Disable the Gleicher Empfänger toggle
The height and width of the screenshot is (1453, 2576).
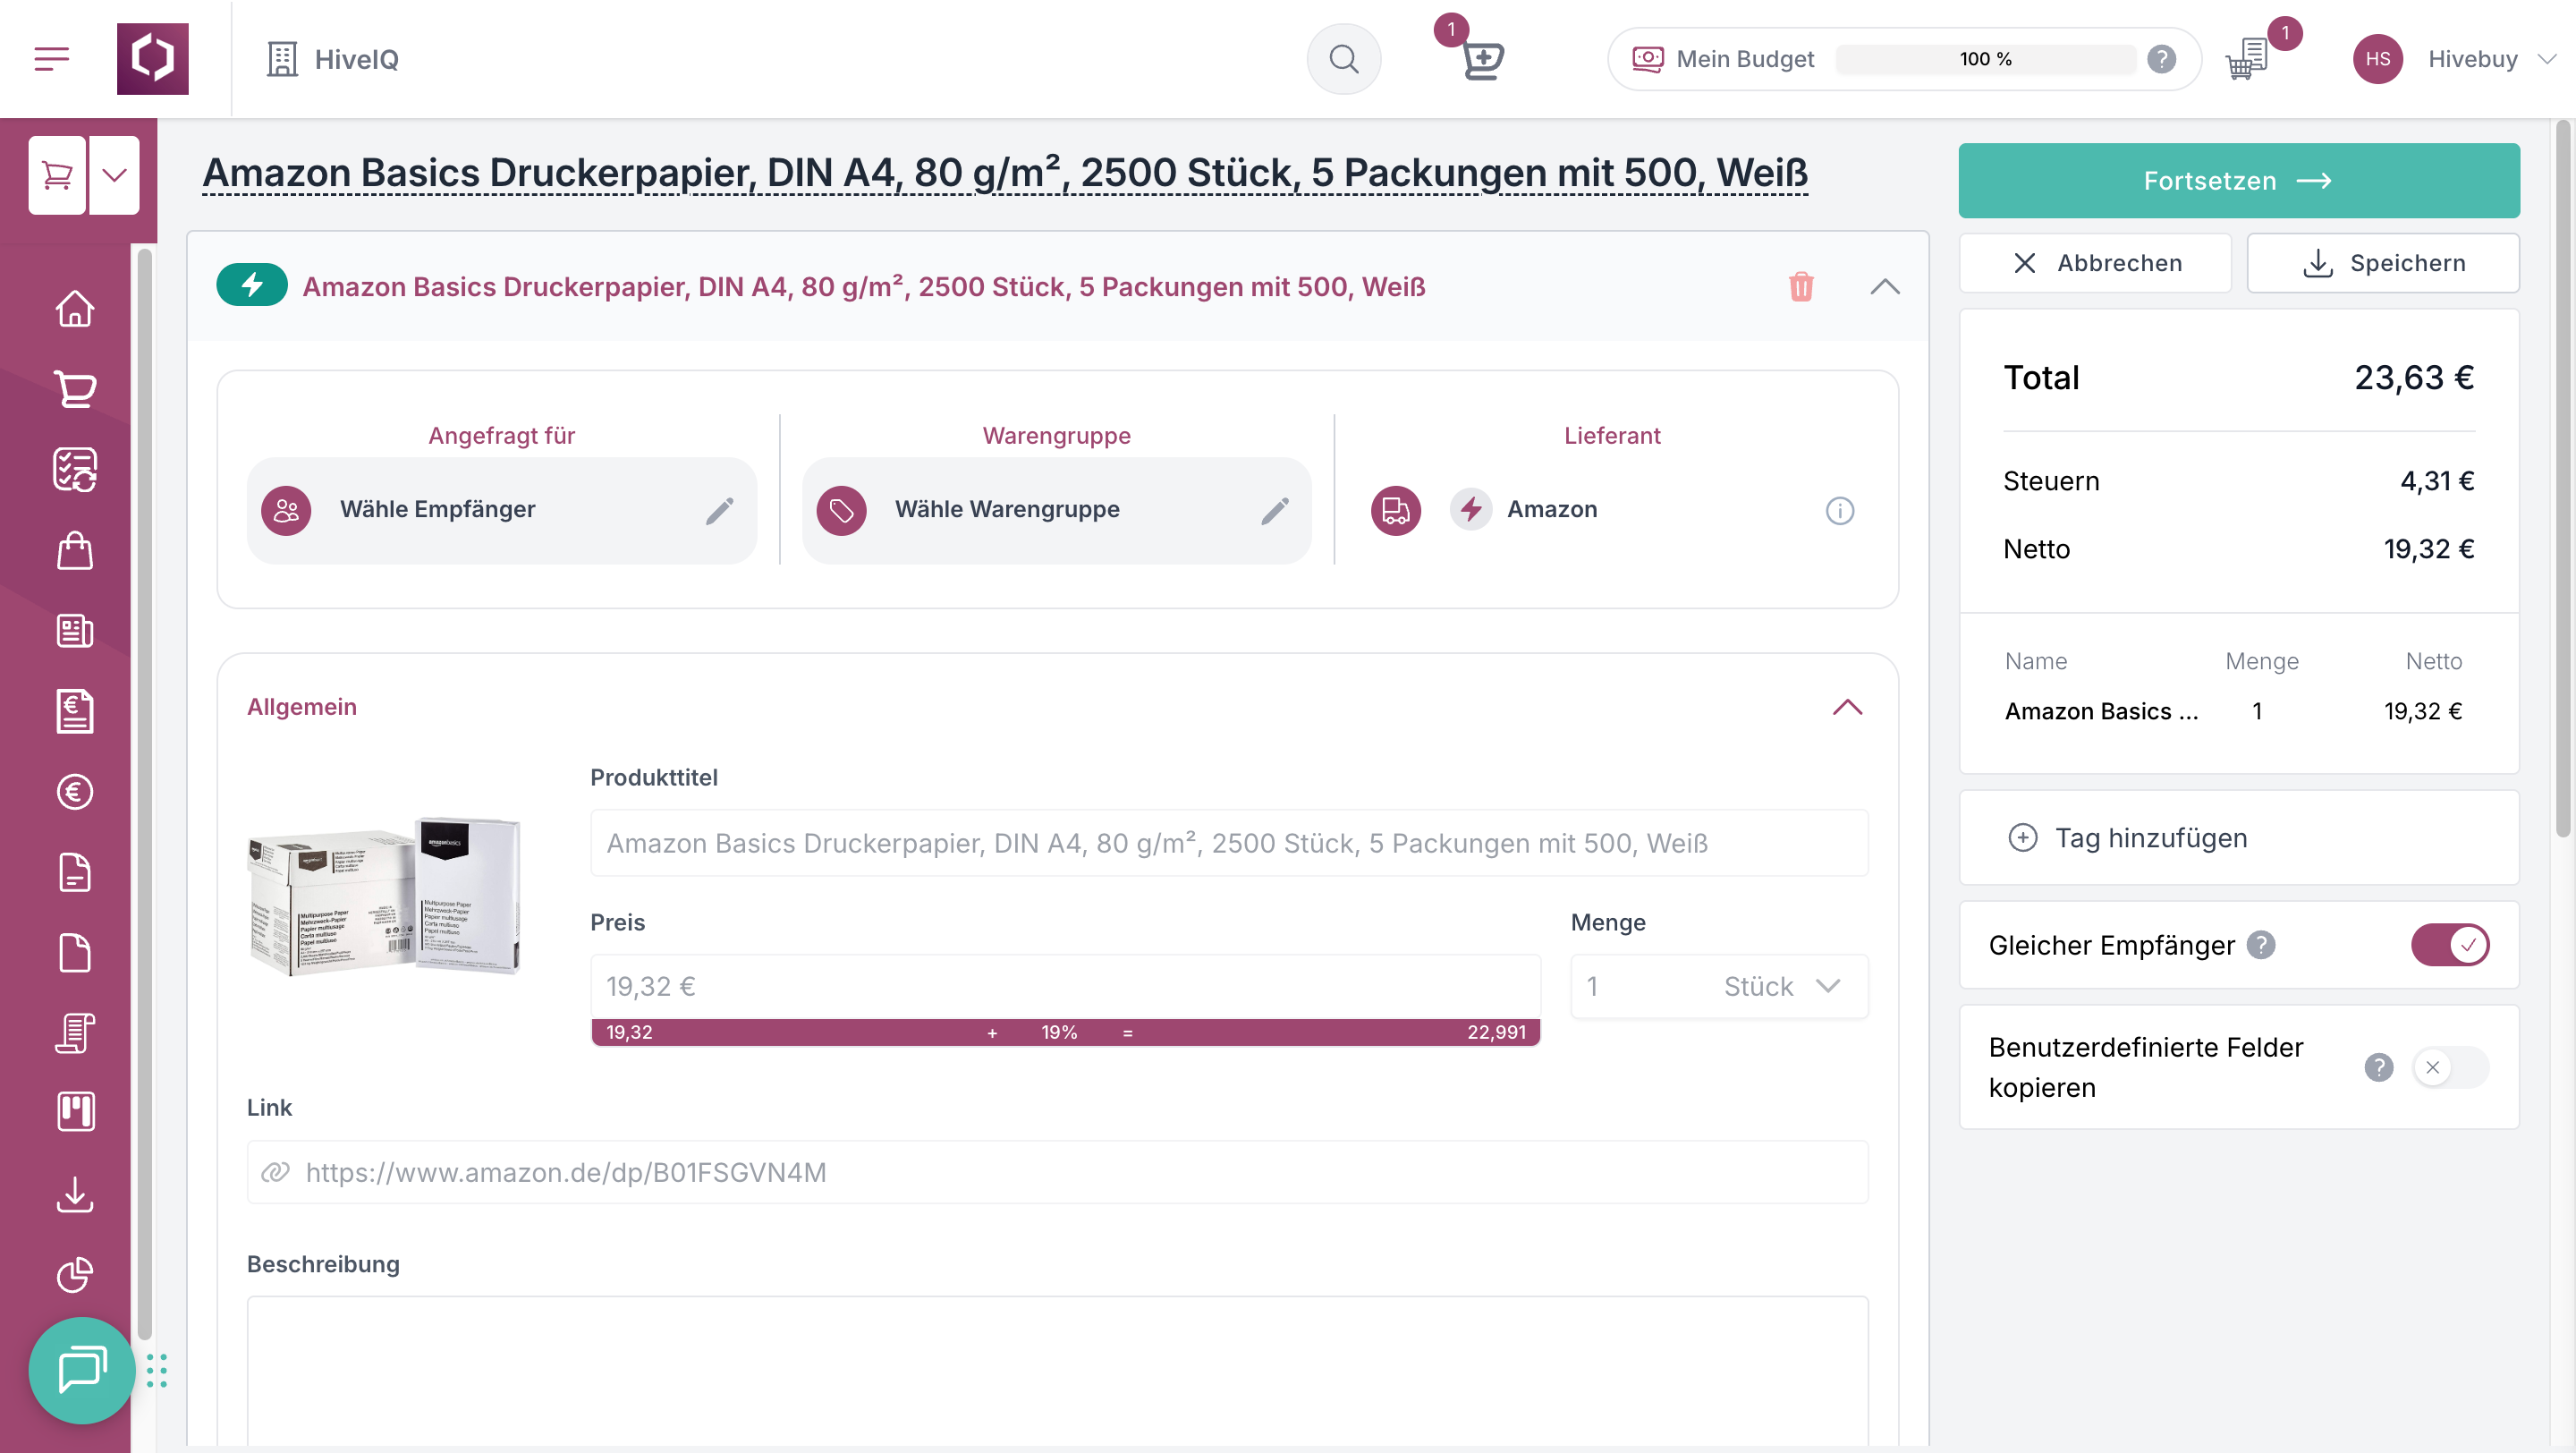[x=2449, y=945]
